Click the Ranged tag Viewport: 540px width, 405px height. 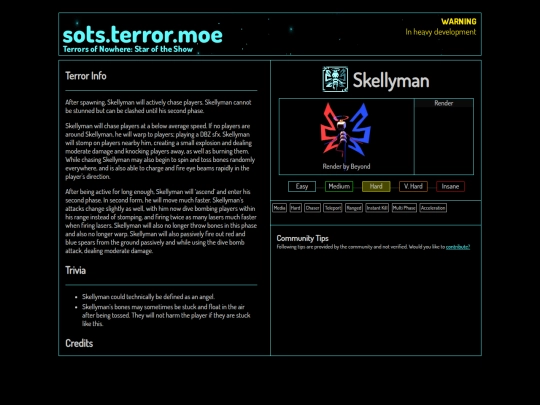[x=354, y=208]
